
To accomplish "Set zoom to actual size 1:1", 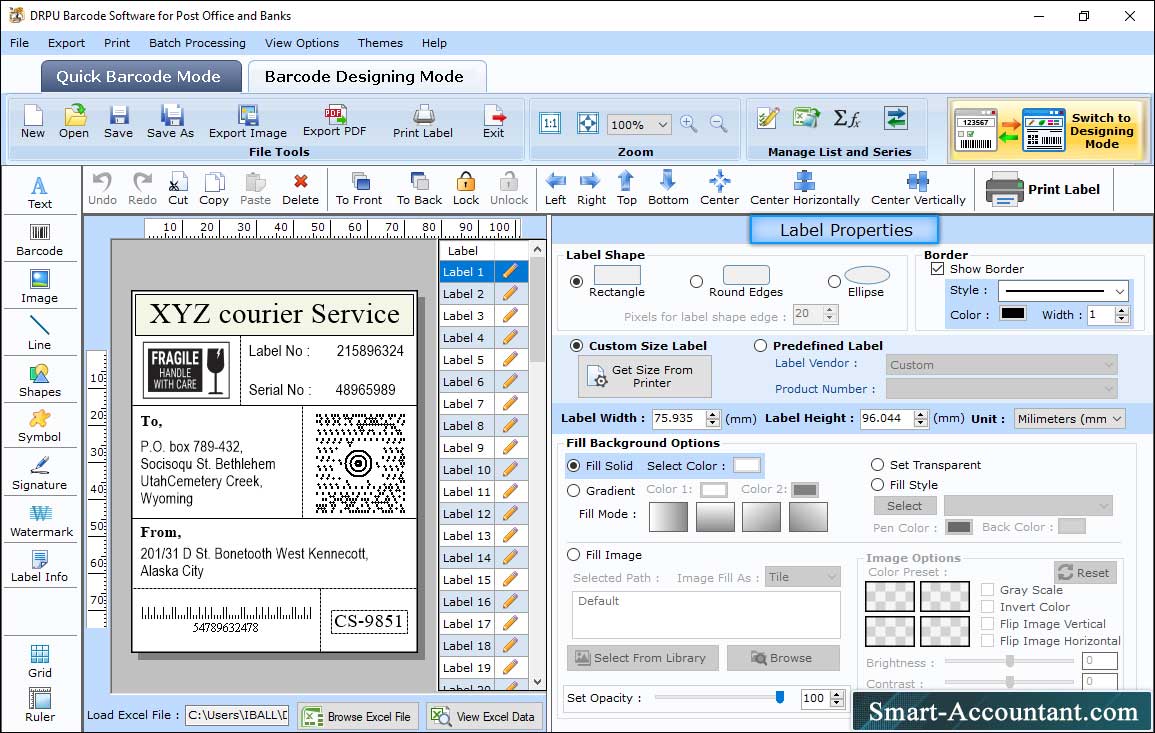I will (550, 123).
